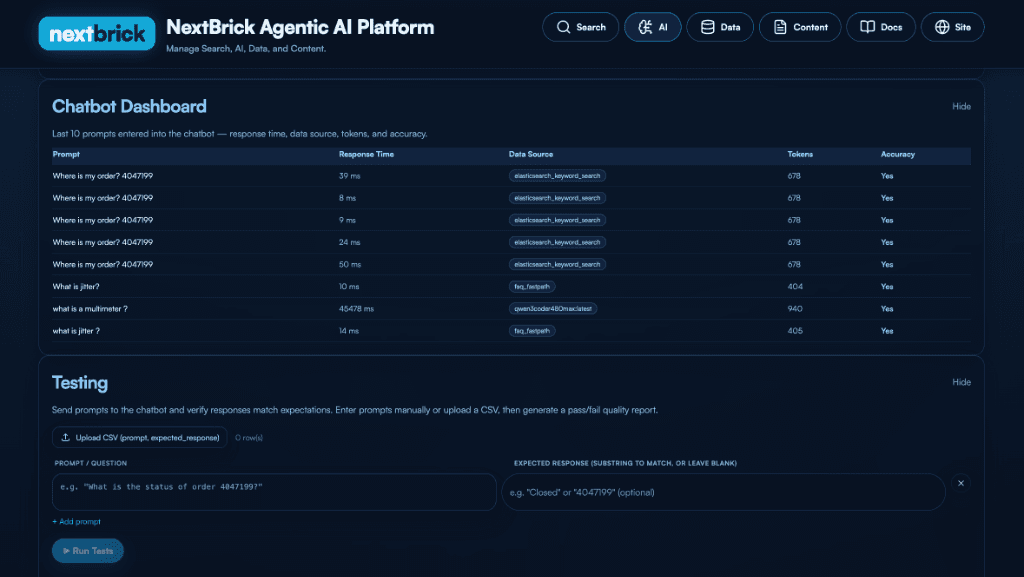Hide the Testing section
1024x577 pixels.
coord(961,382)
